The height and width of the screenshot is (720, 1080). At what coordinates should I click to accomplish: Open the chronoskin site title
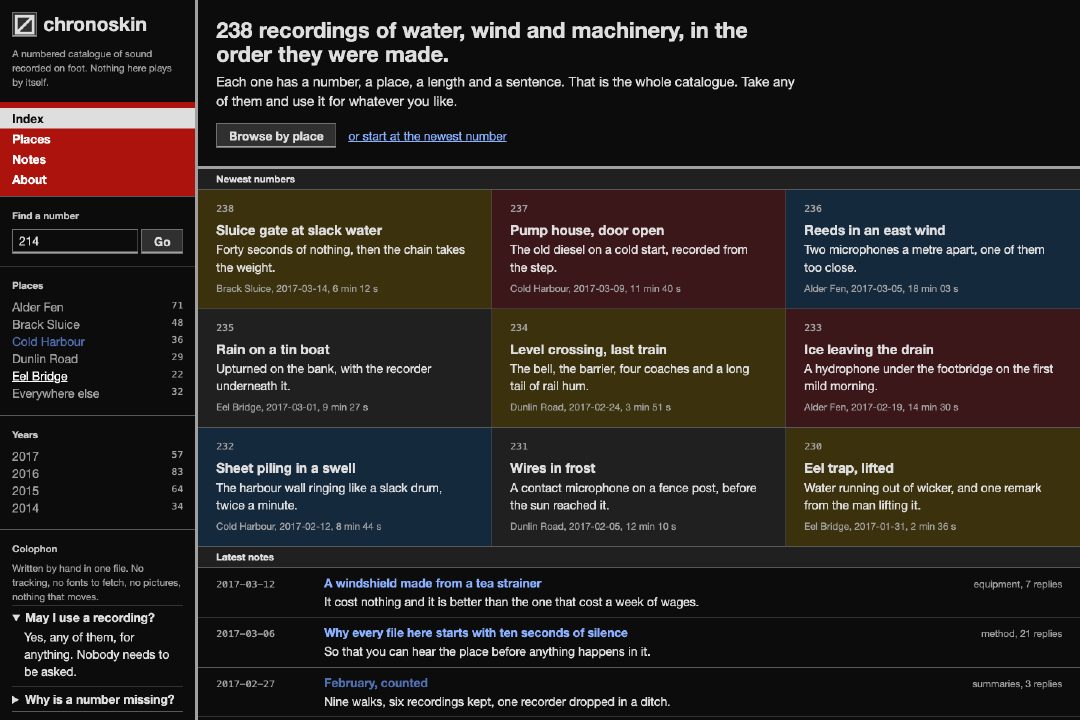(x=94, y=25)
